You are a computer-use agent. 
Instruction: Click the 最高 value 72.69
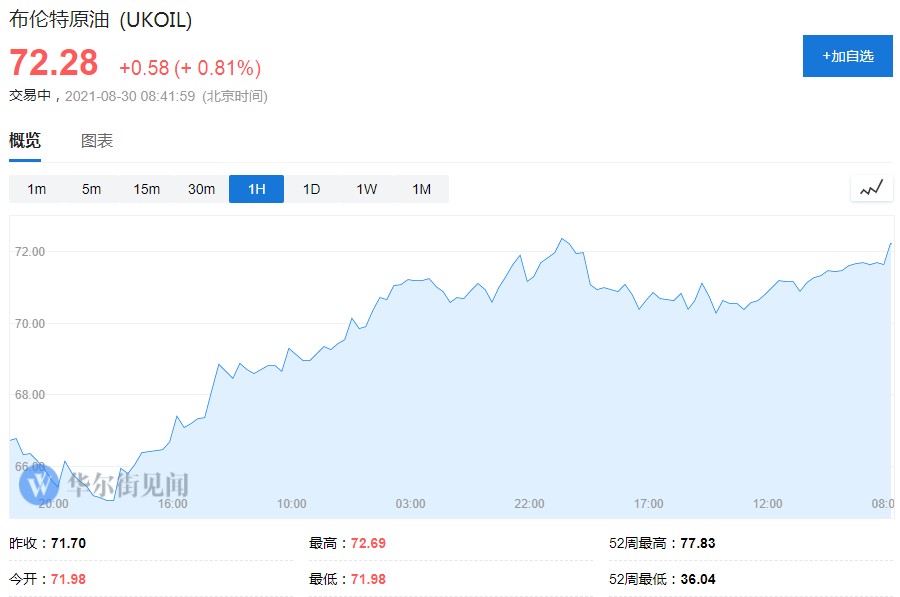point(367,543)
